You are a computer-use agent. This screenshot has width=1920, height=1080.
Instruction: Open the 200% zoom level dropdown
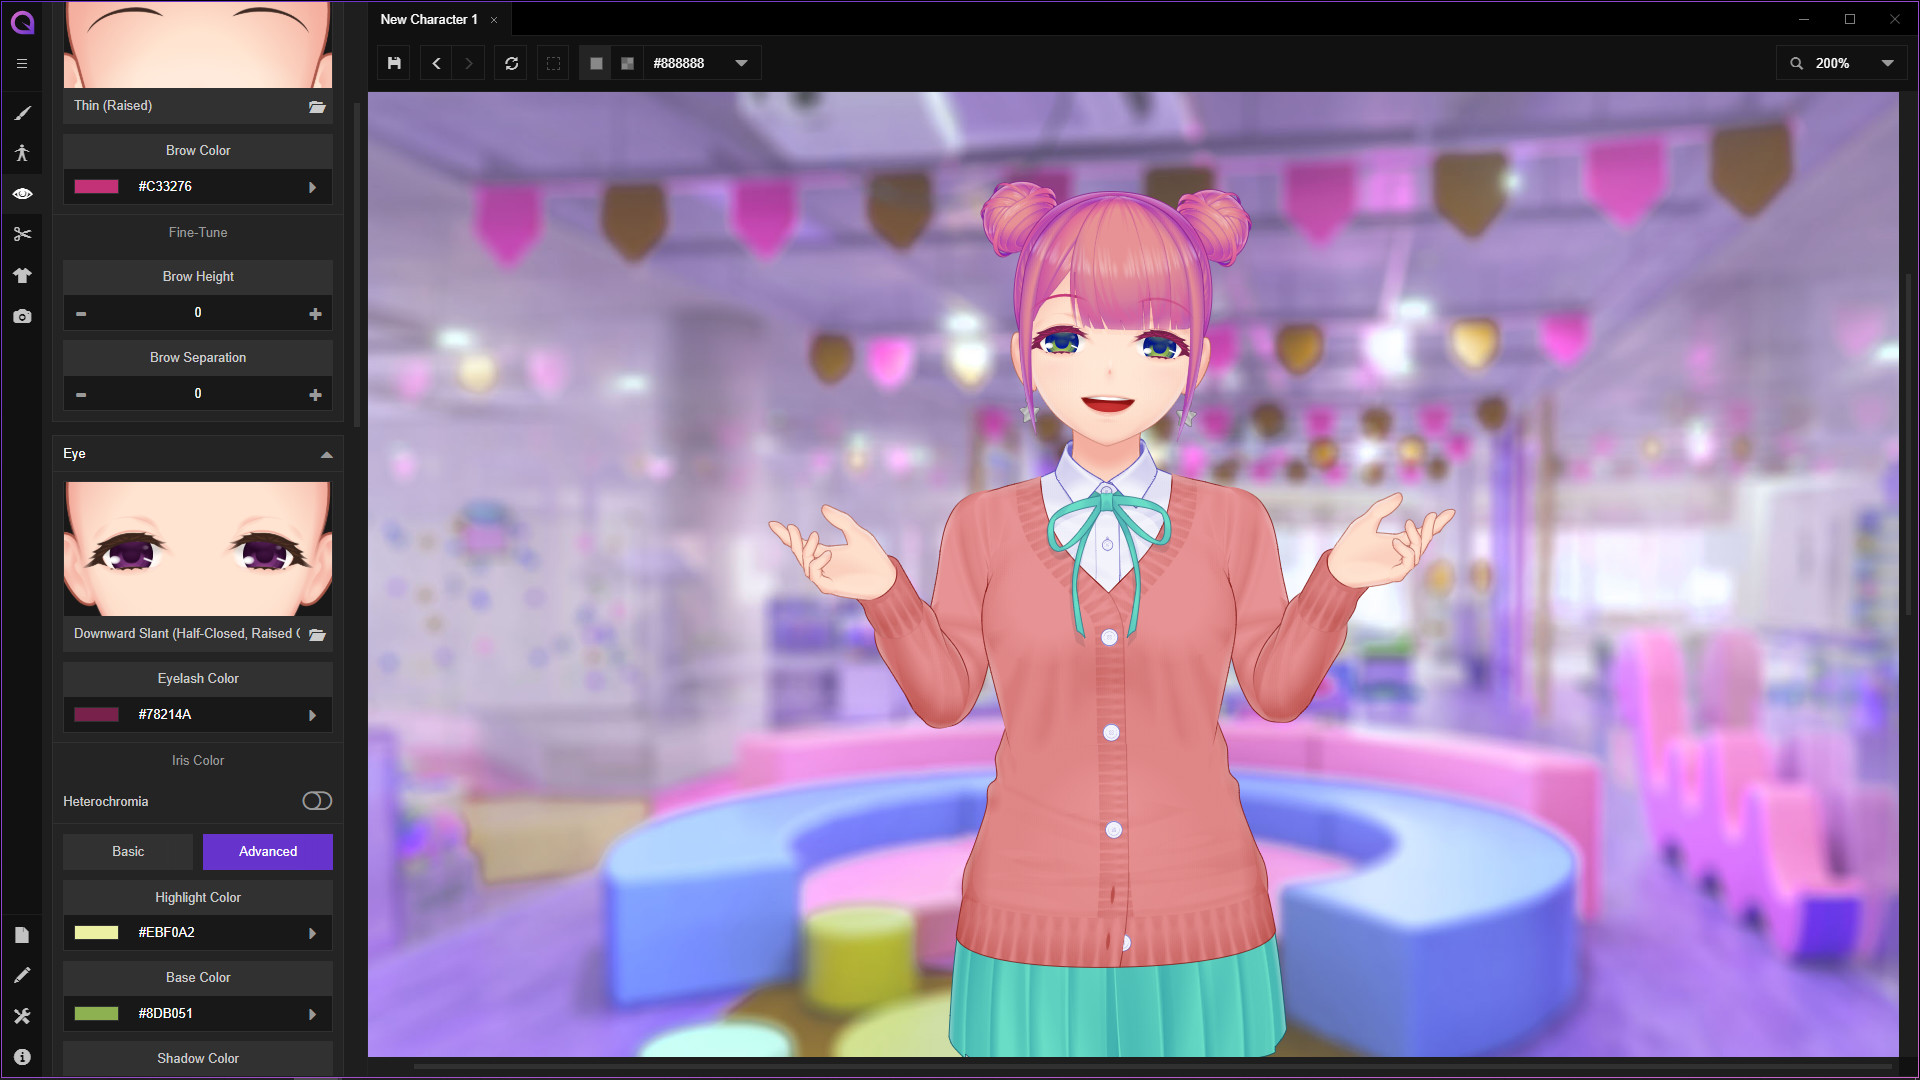point(1887,63)
